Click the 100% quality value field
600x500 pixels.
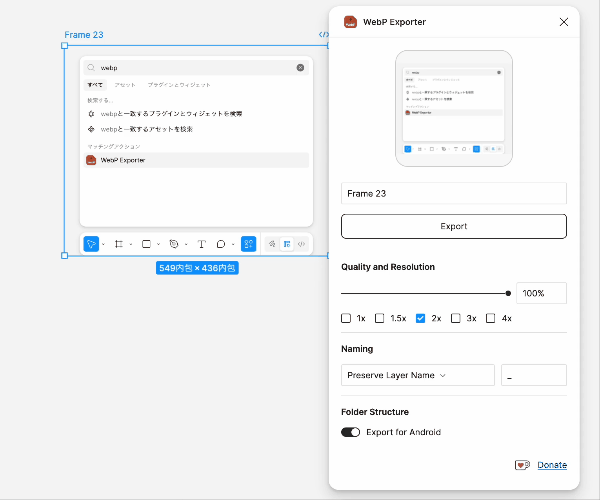coord(541,293)
